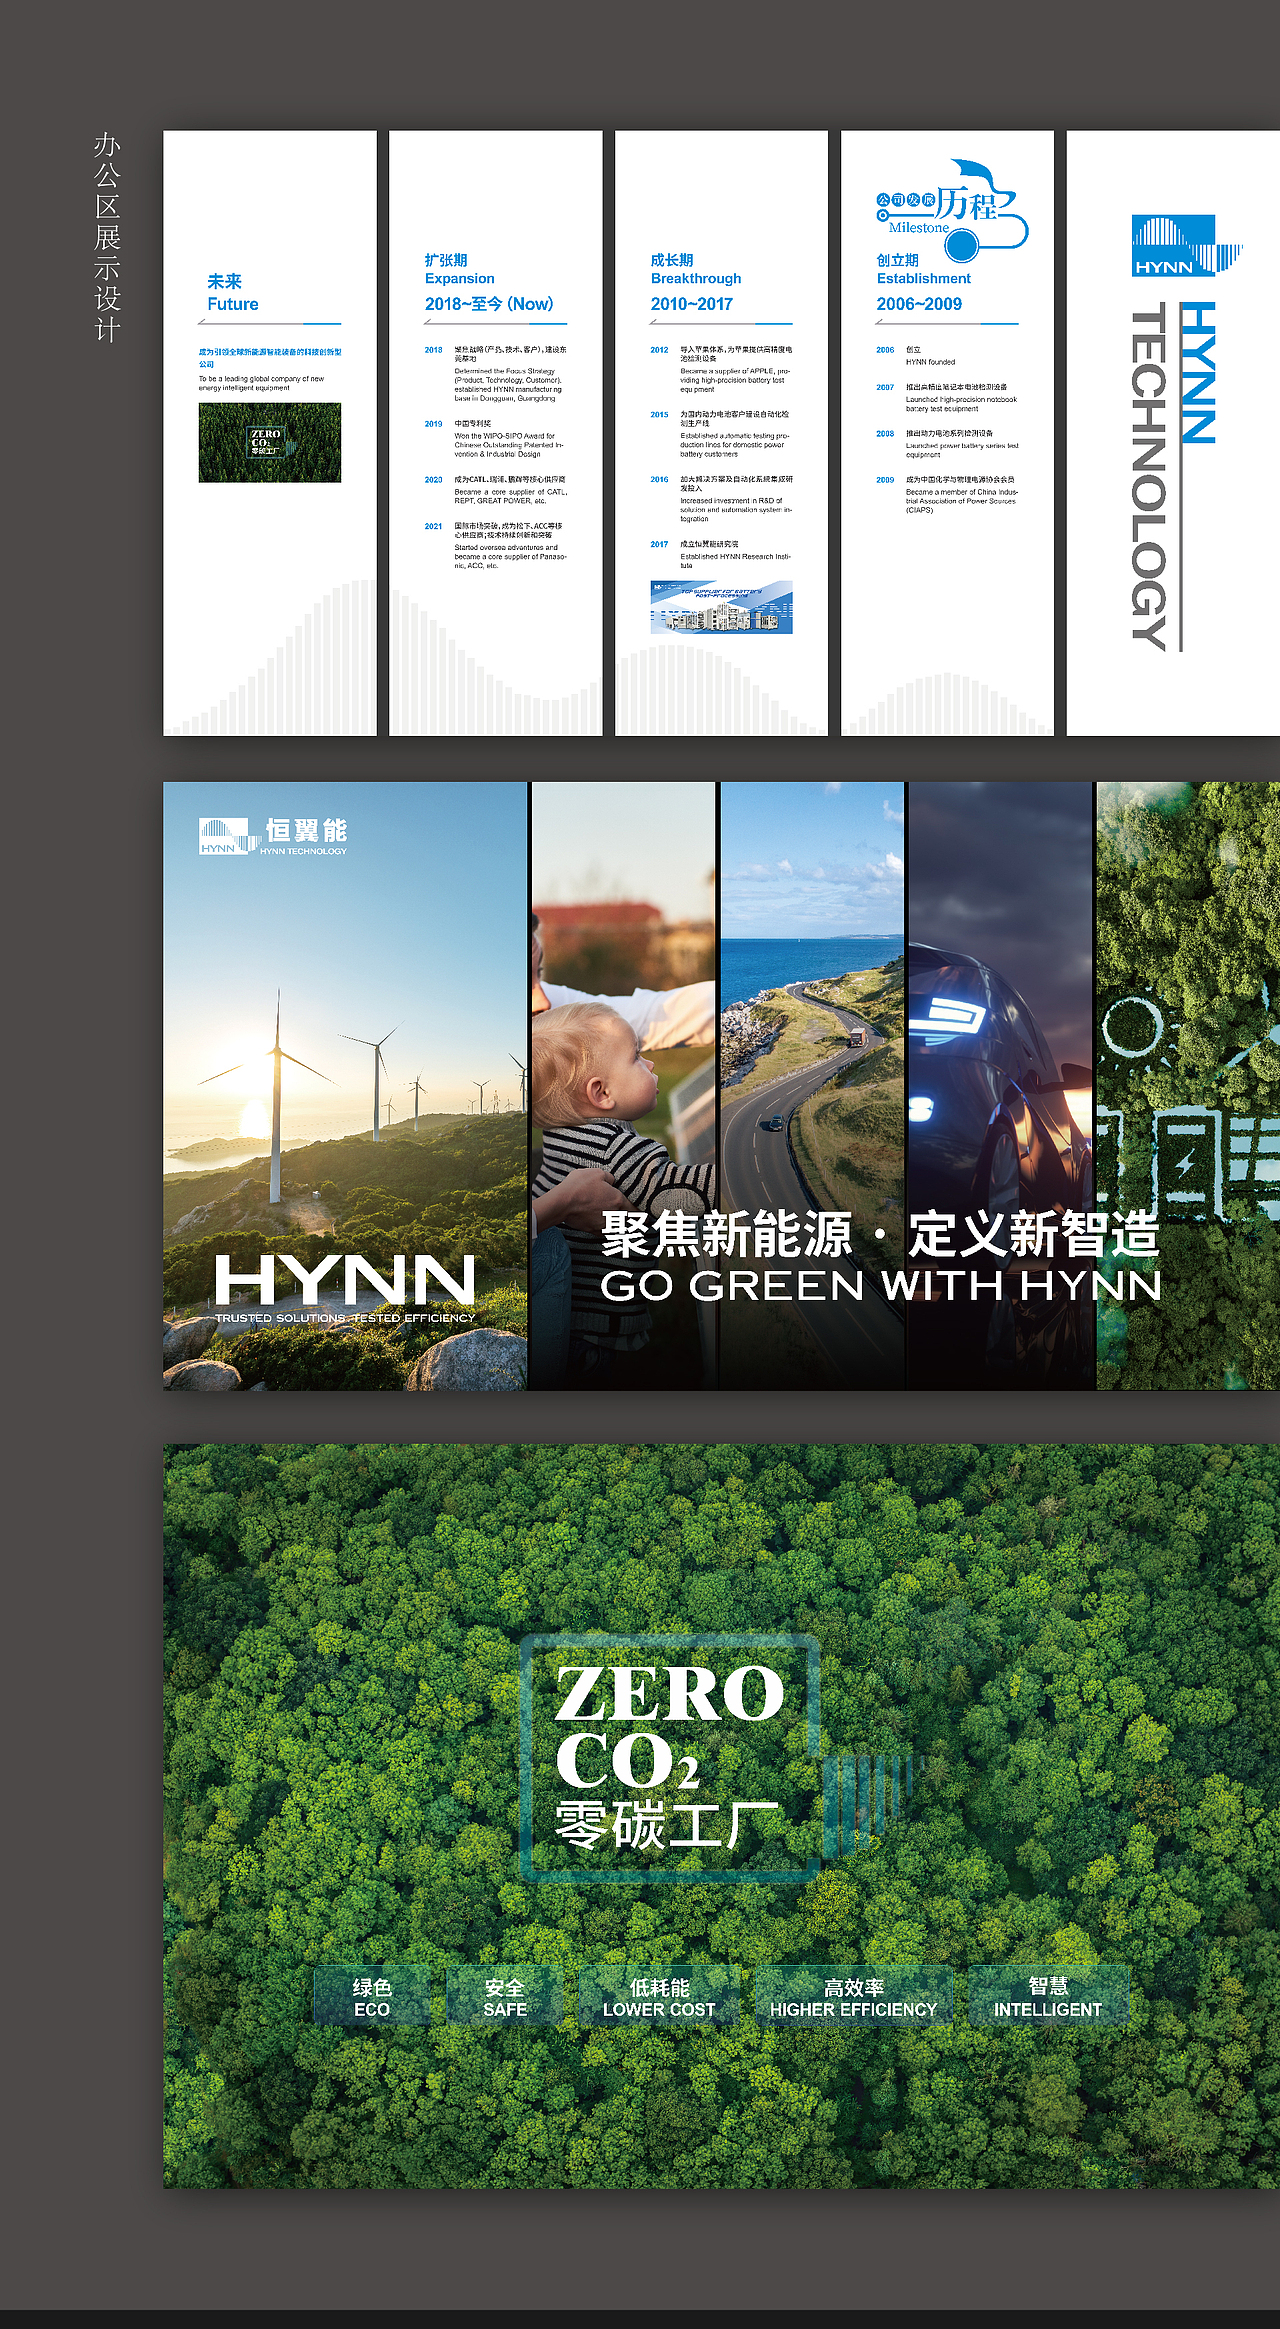Open the building photo thumbnail in the Breakthrough panel
Viewport: 1280px width, 2329px height.
point(721,607)
